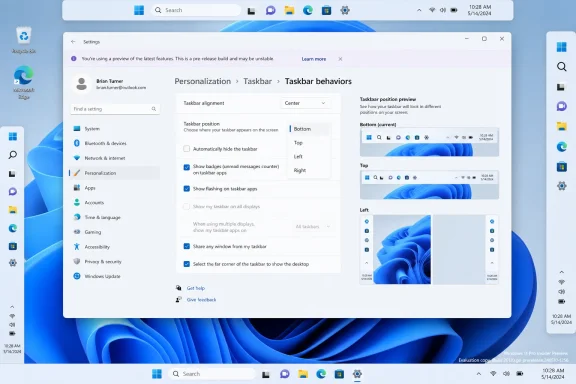Open Microsoft Store on the right taskbar
576x384 pixels.
point(561,167)
